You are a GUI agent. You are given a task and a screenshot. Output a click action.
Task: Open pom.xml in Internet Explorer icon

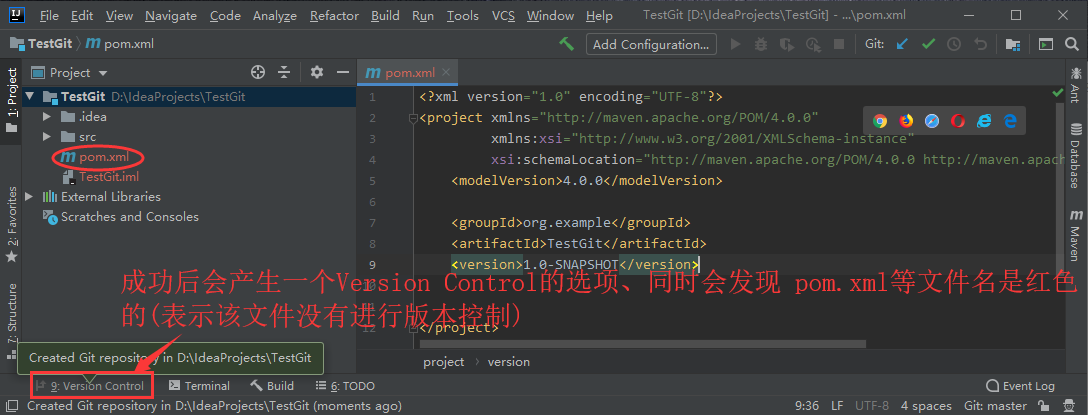coord(984,121)
